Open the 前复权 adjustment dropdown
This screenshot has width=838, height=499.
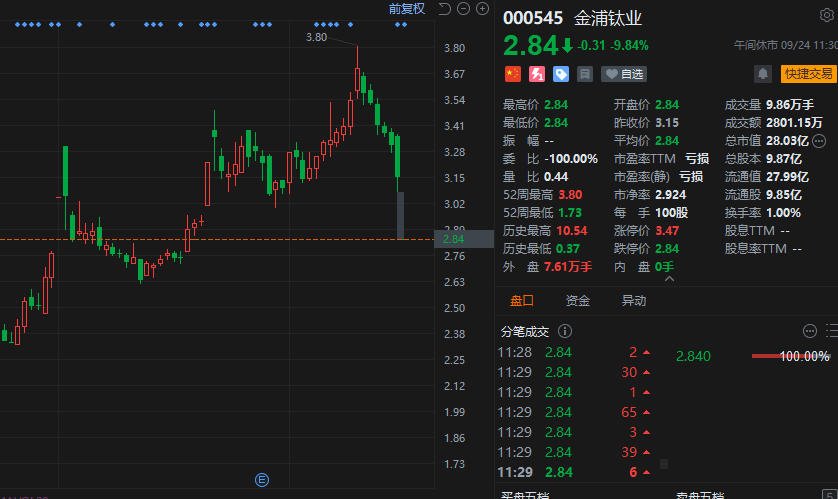click(407, 9)
